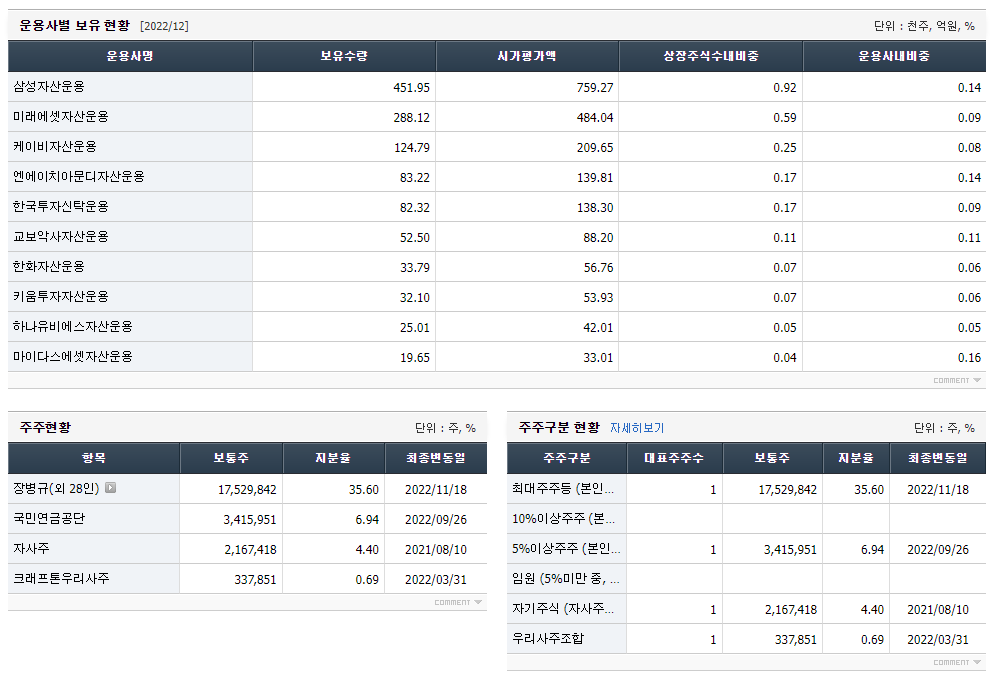Click the 대표주주수 column header
The image size is (990, 676).
click(x=674, y=458)
